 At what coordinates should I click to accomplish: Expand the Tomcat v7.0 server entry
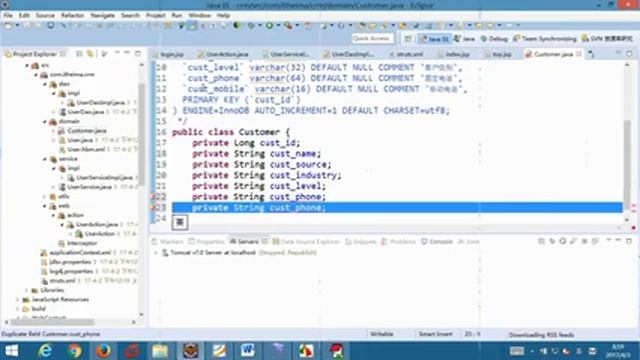156,253
